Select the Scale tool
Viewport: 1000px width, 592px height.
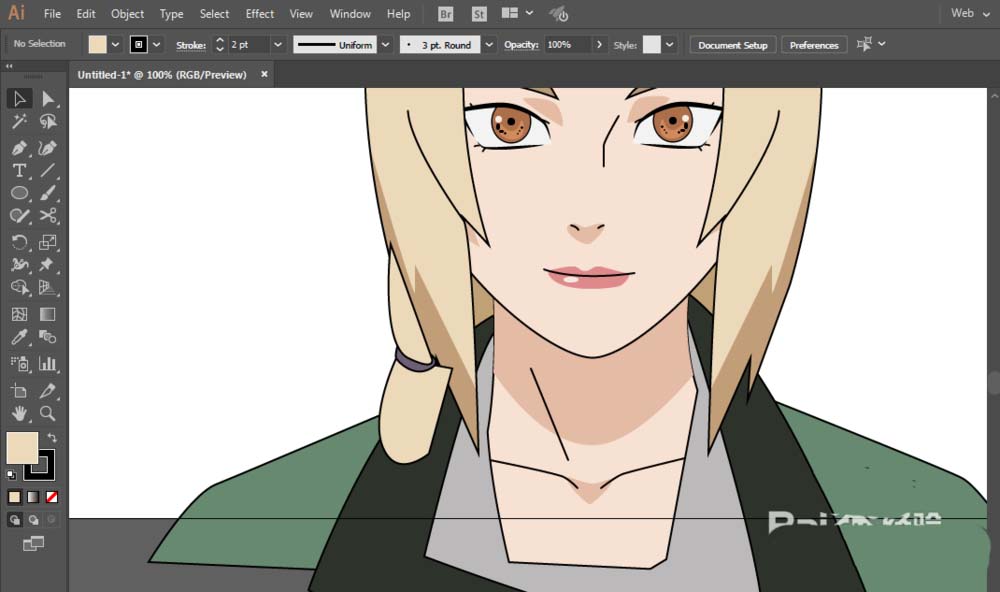[48, 242]
